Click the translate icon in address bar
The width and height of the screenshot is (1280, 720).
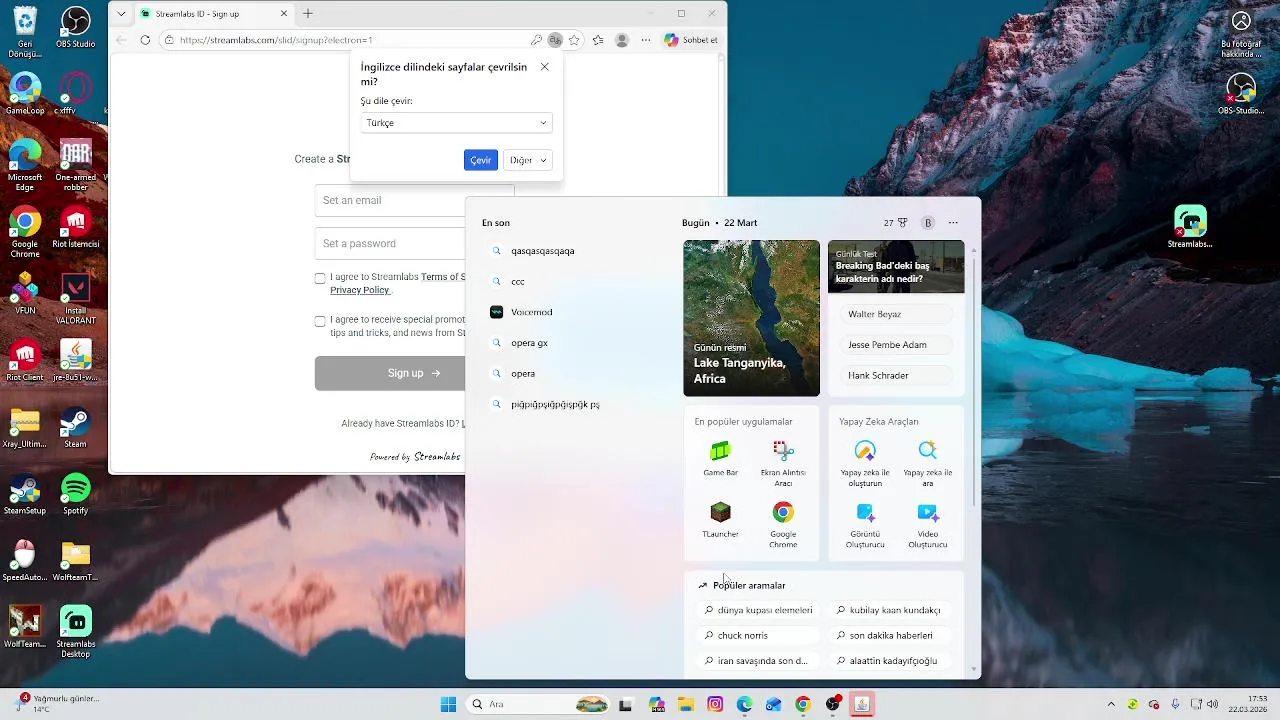pyautogui.click(x=555, y=40)
